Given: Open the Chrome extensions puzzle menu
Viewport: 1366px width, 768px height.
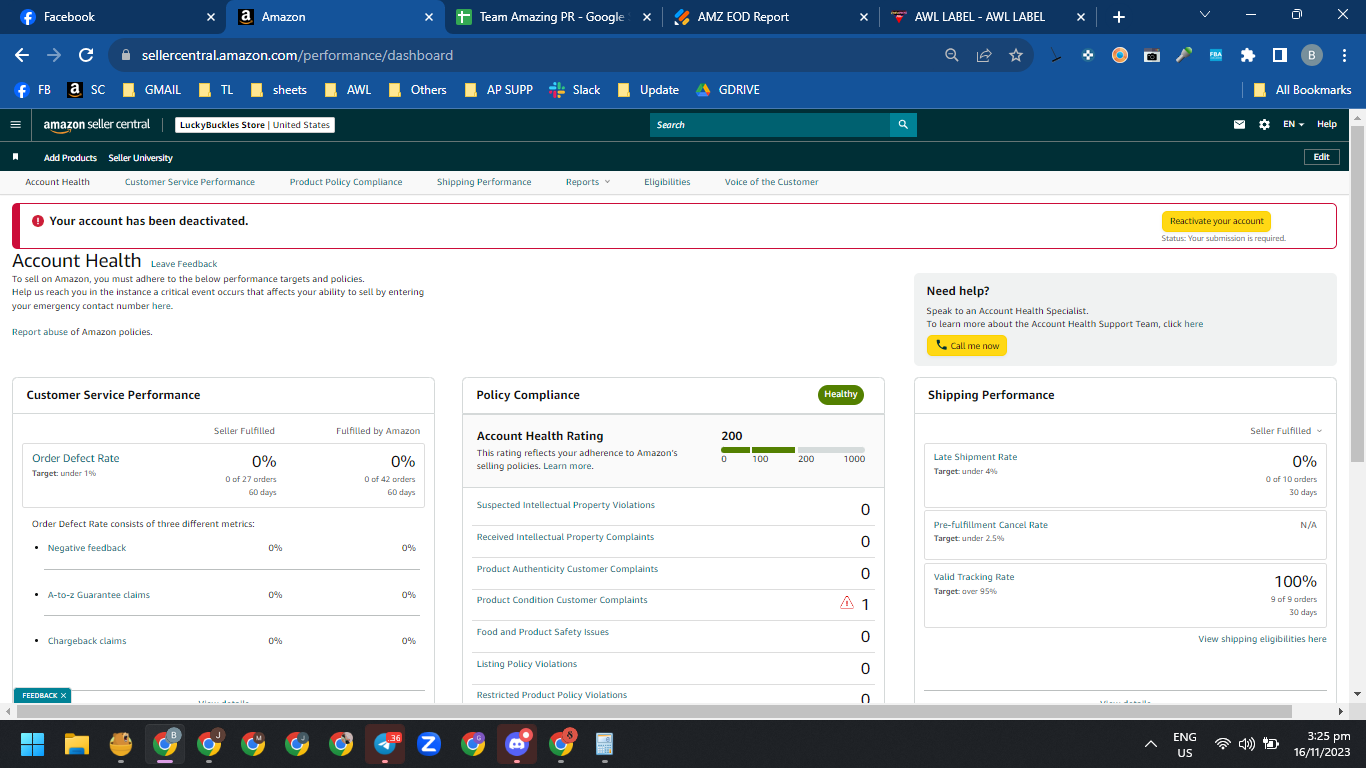Looking at the screenshot, I should tap(1248, 55).
